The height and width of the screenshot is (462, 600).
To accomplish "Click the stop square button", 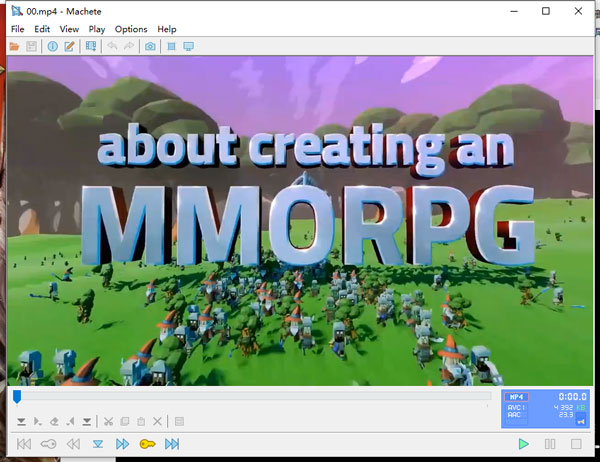I will (576, 444).
